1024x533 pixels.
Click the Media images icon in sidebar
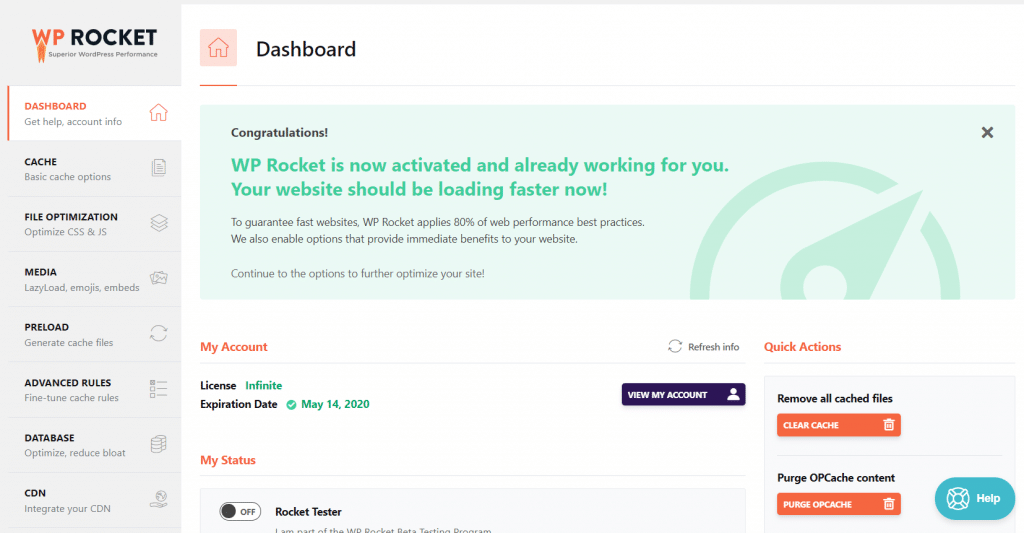pos(158,278)
